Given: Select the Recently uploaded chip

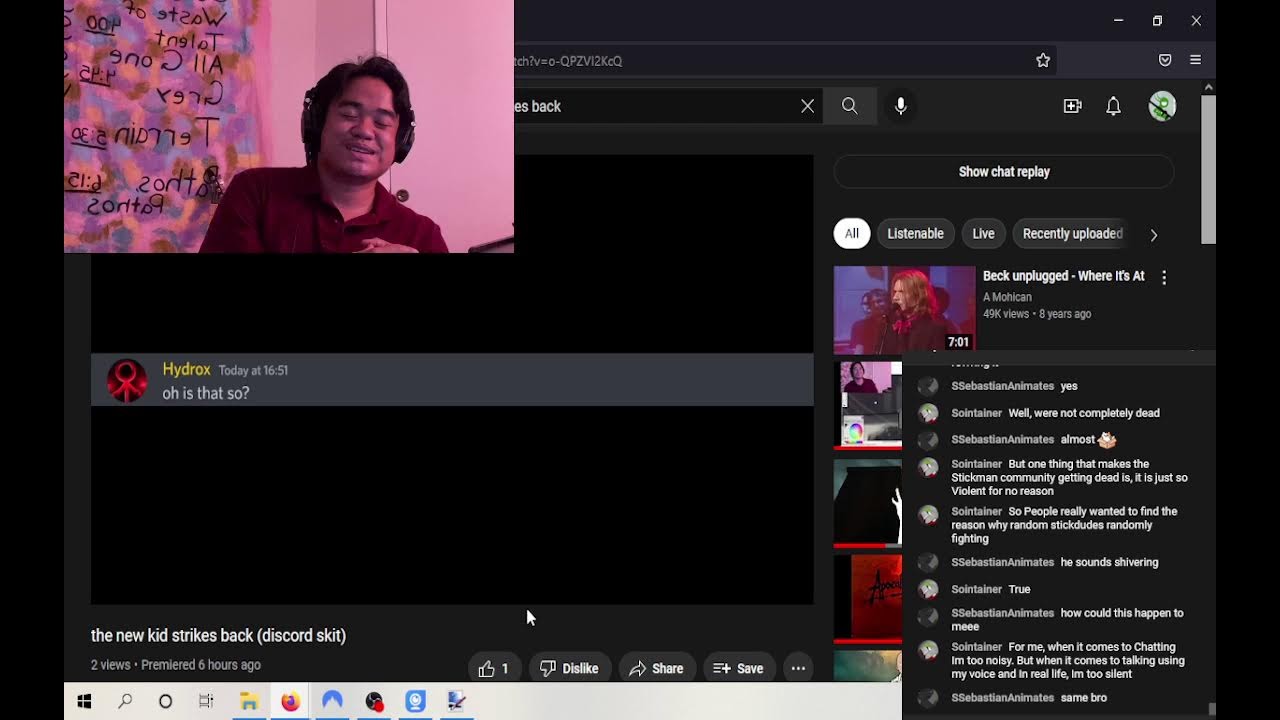Looking at the screenshot, I should 1072,234.
